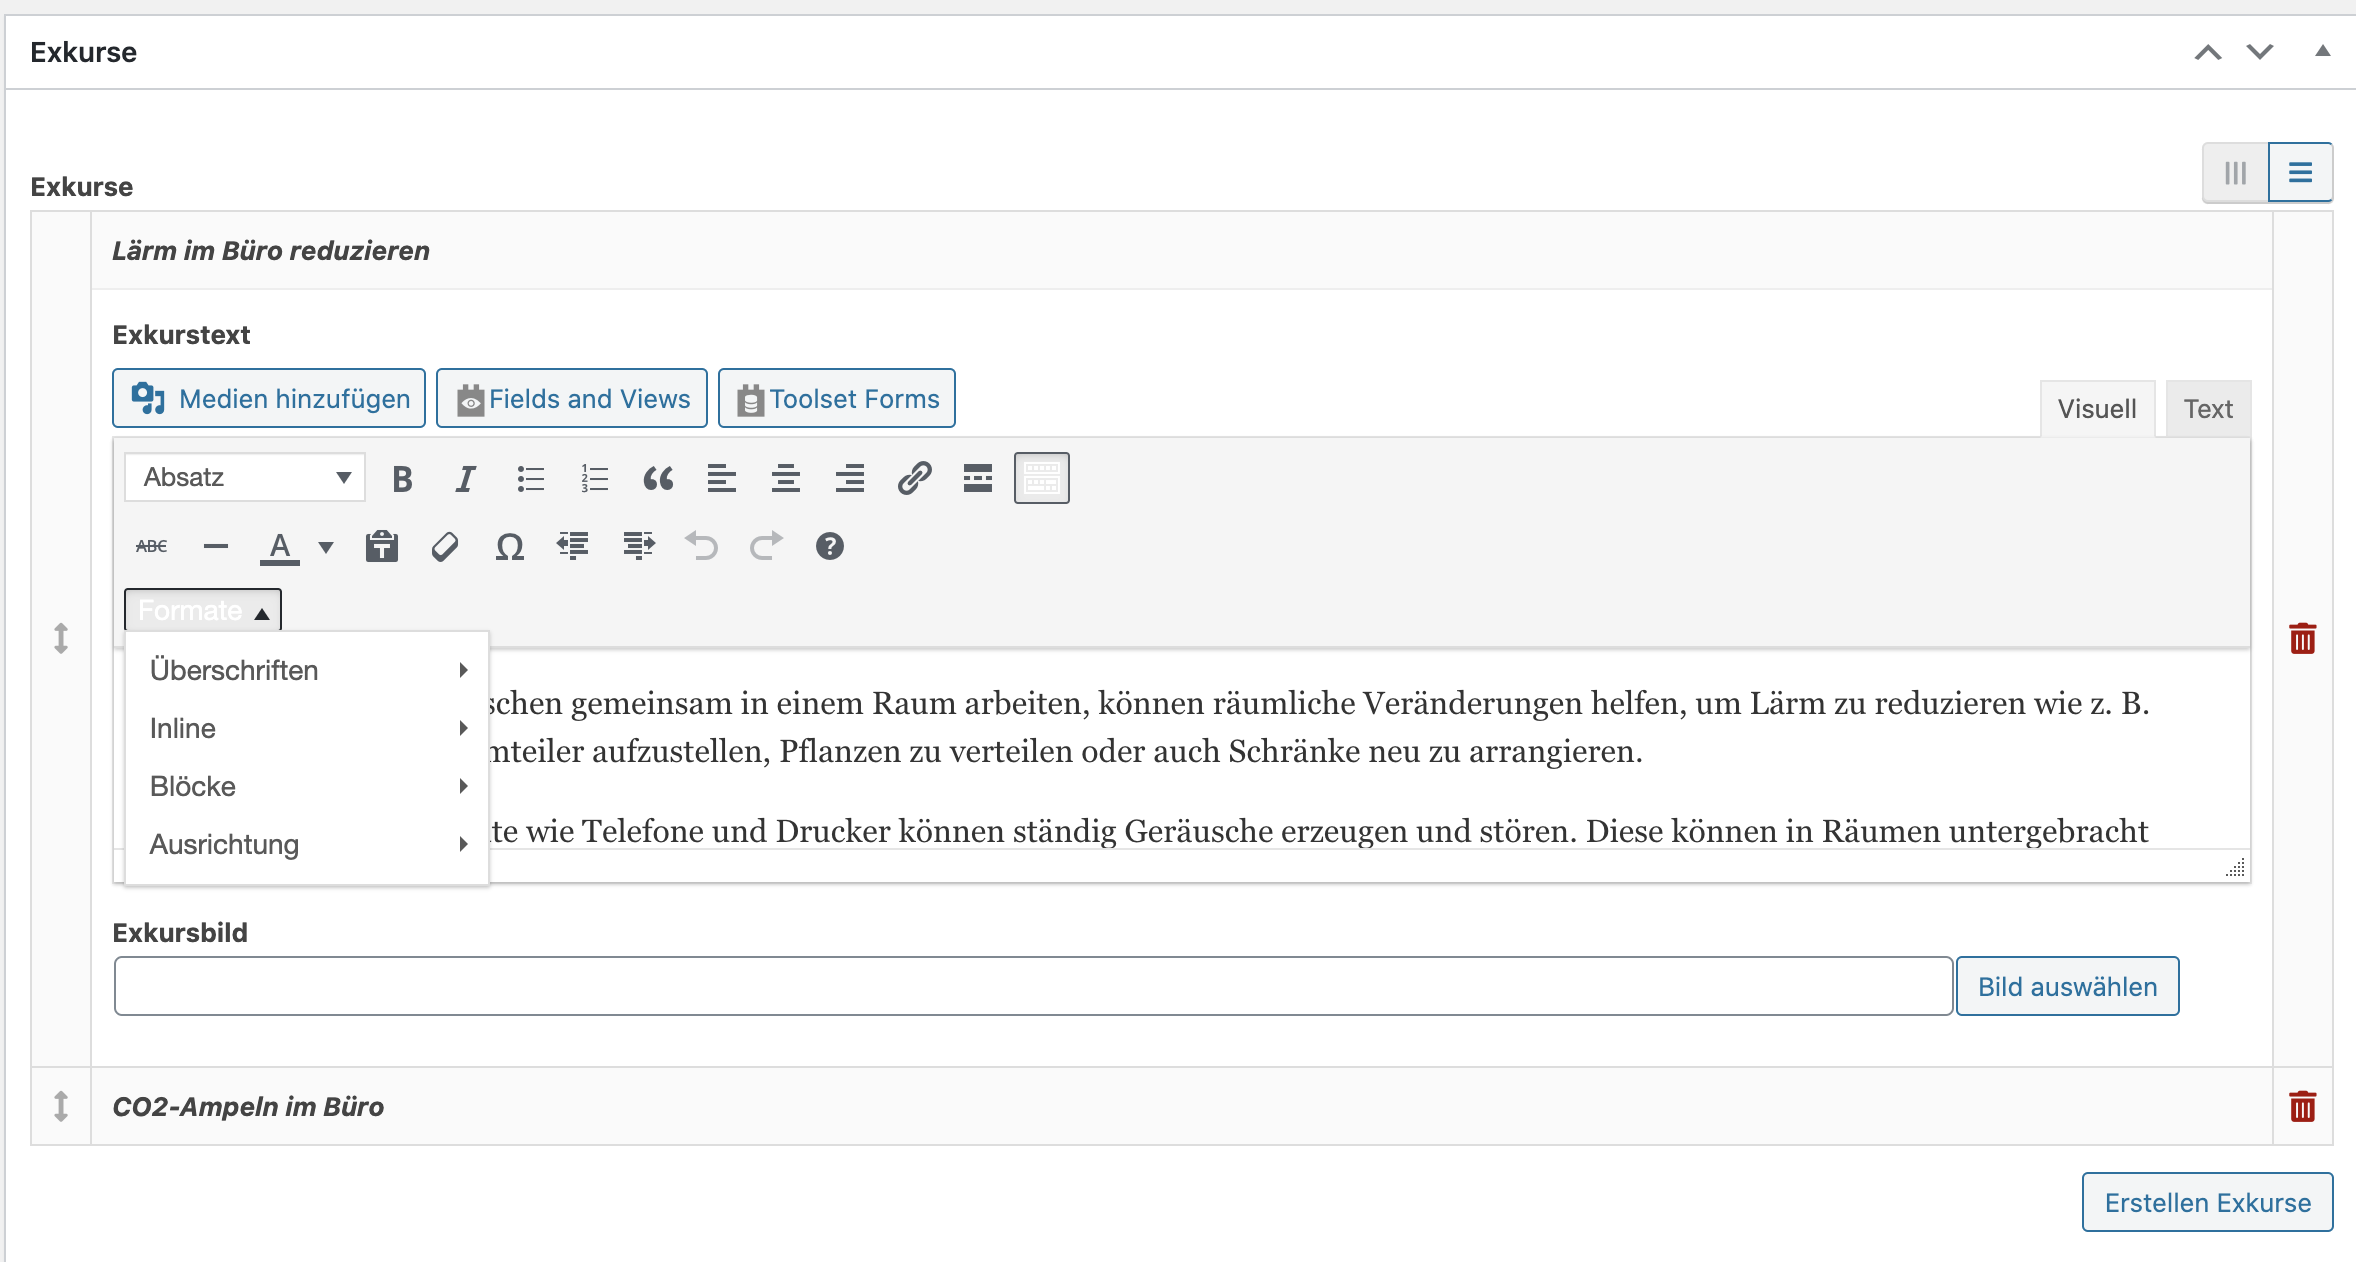Collapse the Exkurse panel

coord(2323,51)
